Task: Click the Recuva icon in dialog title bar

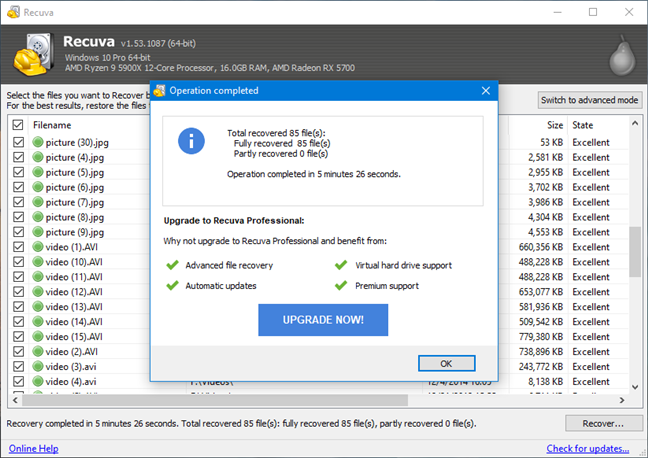Action: (159, 90)
